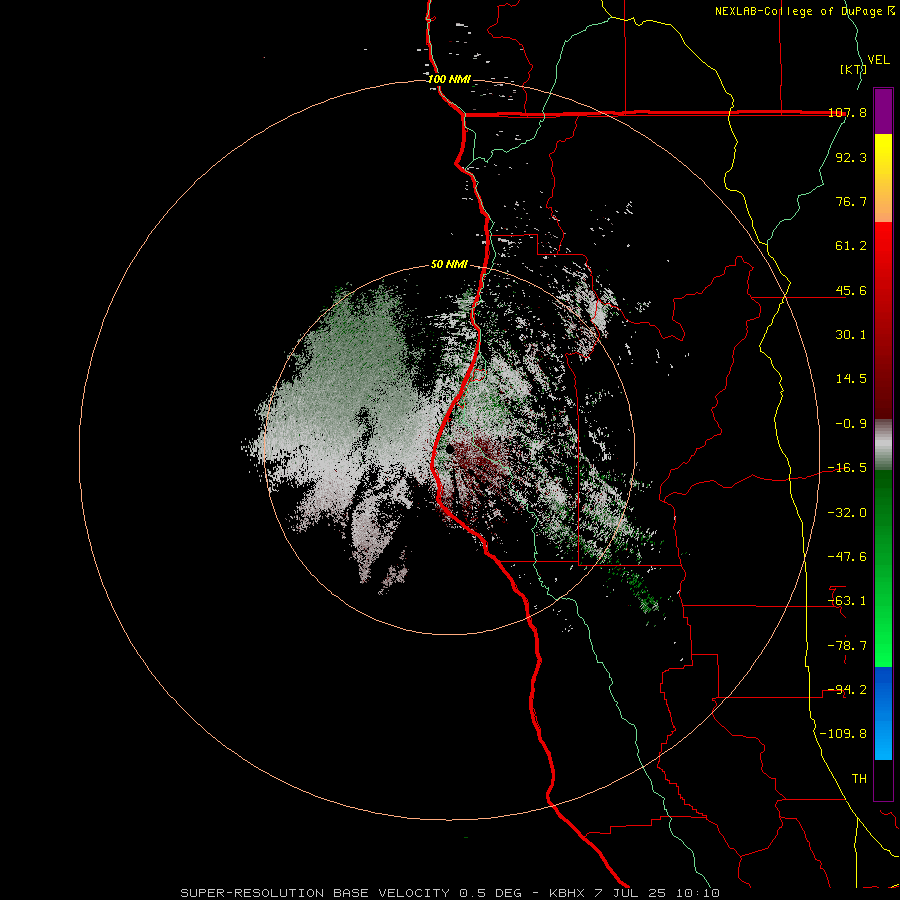Click the purple segment of the color bar
This screenshot has width=900, height=900.
pyautogui.click(x=883, y=111)
